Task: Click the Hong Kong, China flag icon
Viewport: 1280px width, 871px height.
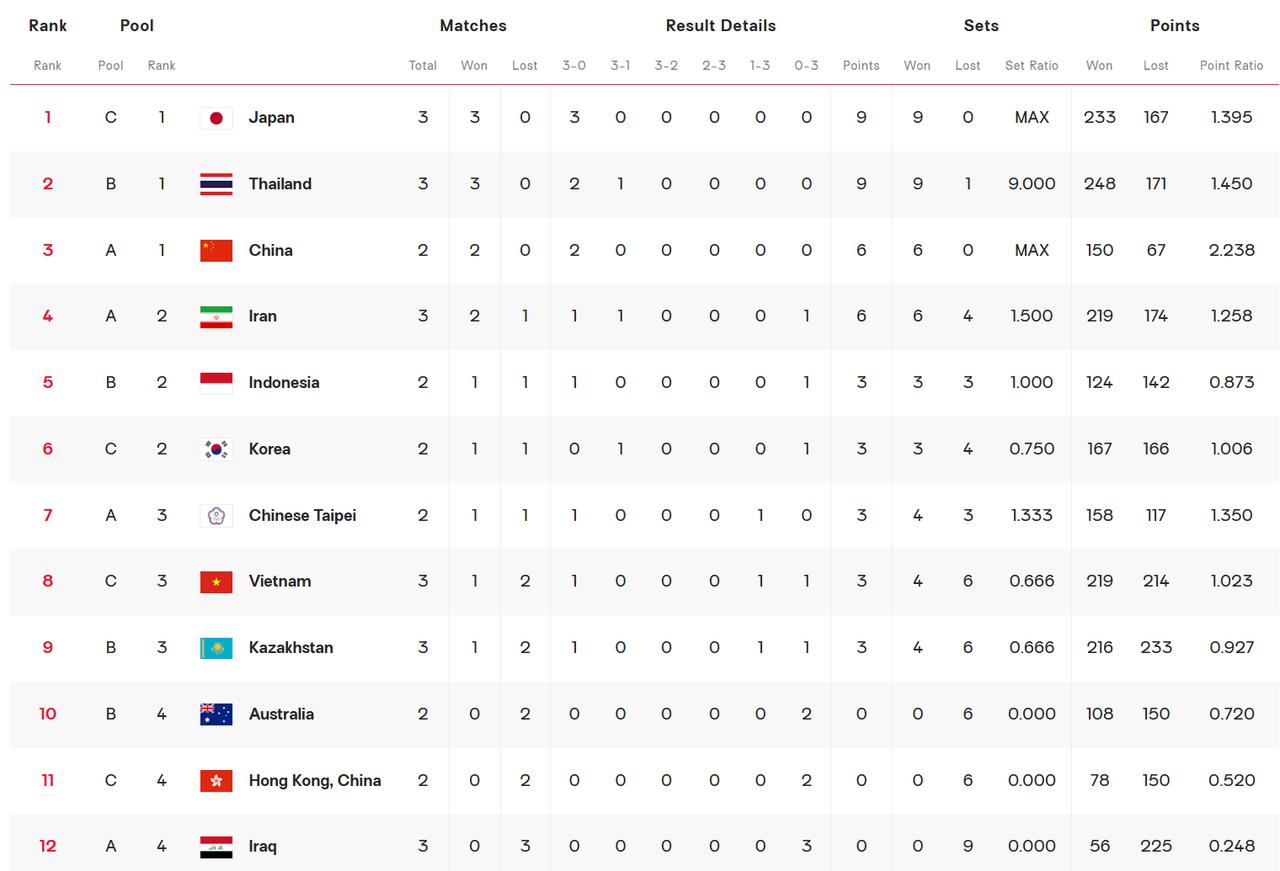Action: point(216,780)
